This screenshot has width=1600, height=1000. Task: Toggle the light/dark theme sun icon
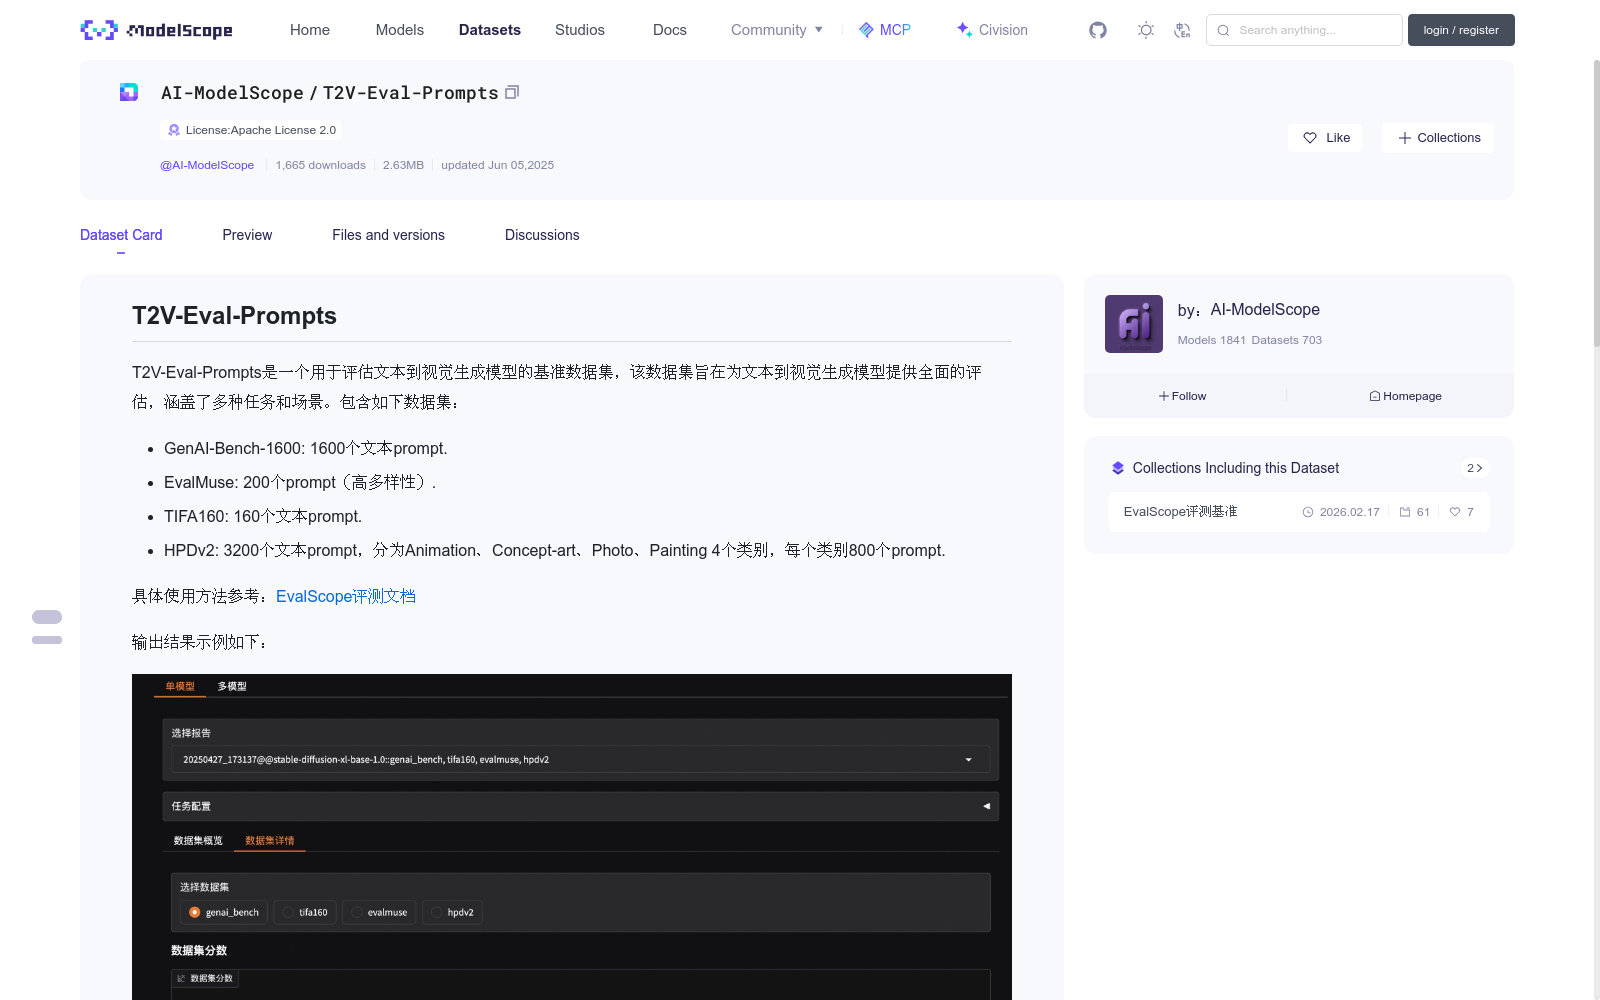[x=1146, y=30]
